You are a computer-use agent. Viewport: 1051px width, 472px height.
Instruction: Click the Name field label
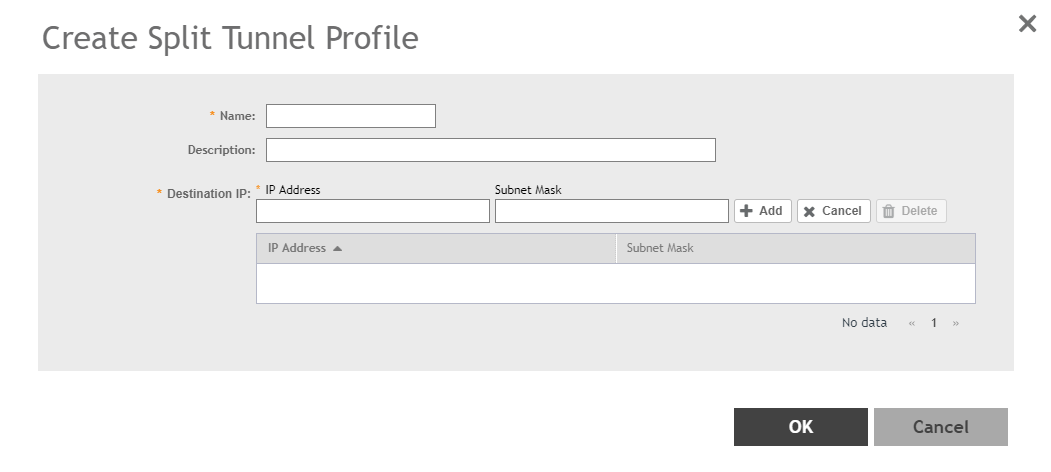[x=237, y=116]
